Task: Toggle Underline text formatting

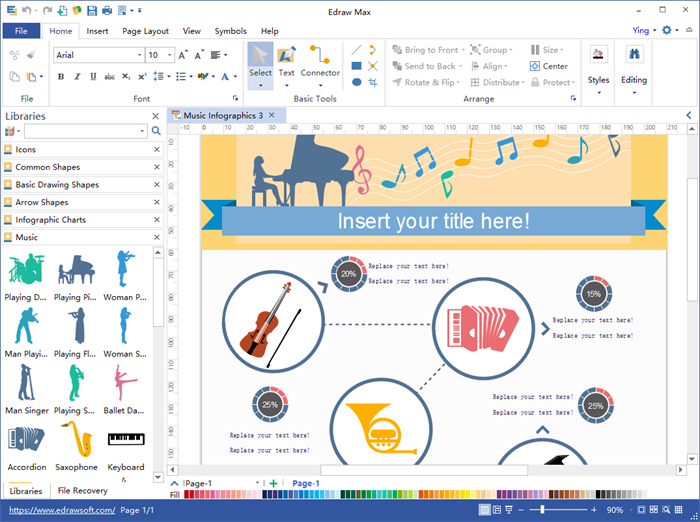Action: point(91,76)
